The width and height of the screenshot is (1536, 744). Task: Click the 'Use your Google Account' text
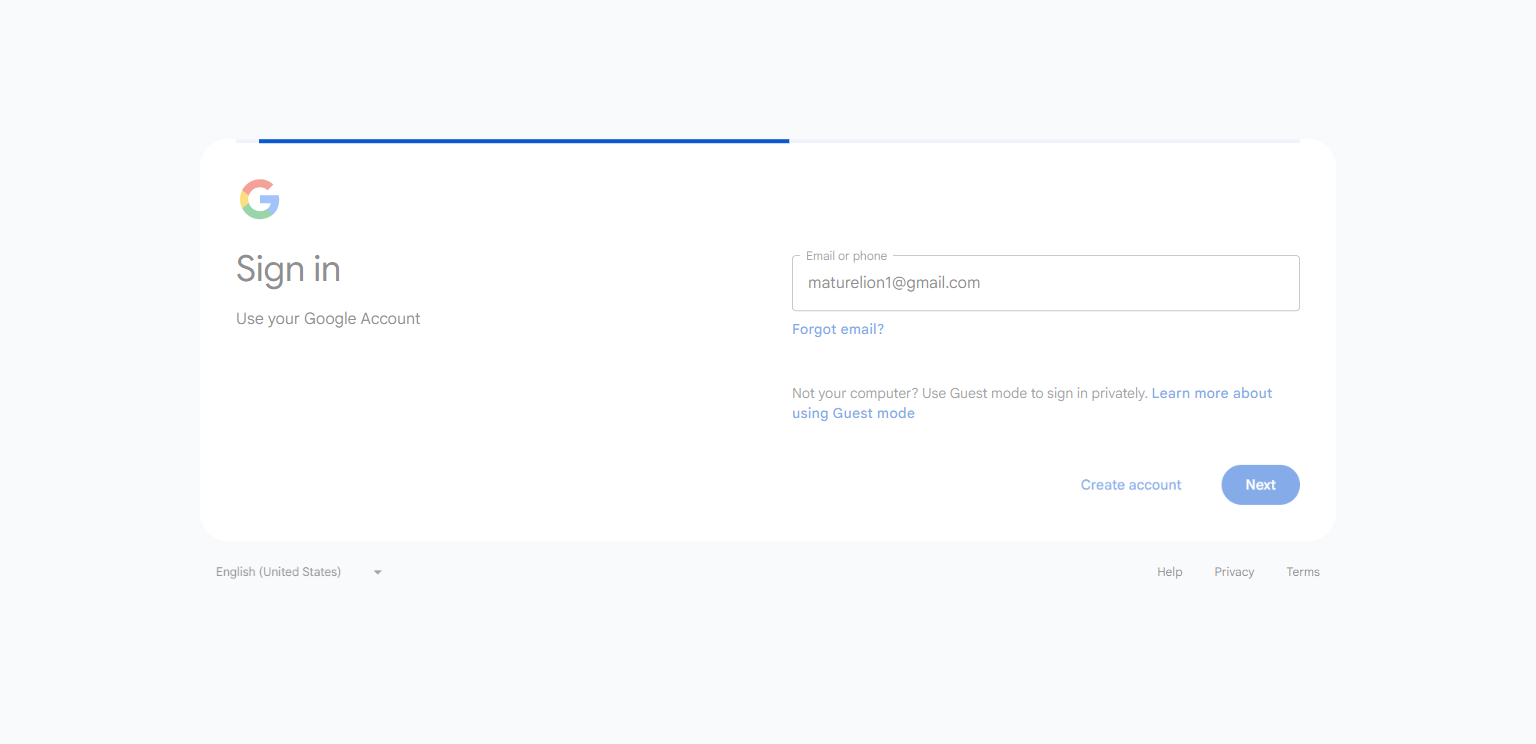(x=328, y=319)
